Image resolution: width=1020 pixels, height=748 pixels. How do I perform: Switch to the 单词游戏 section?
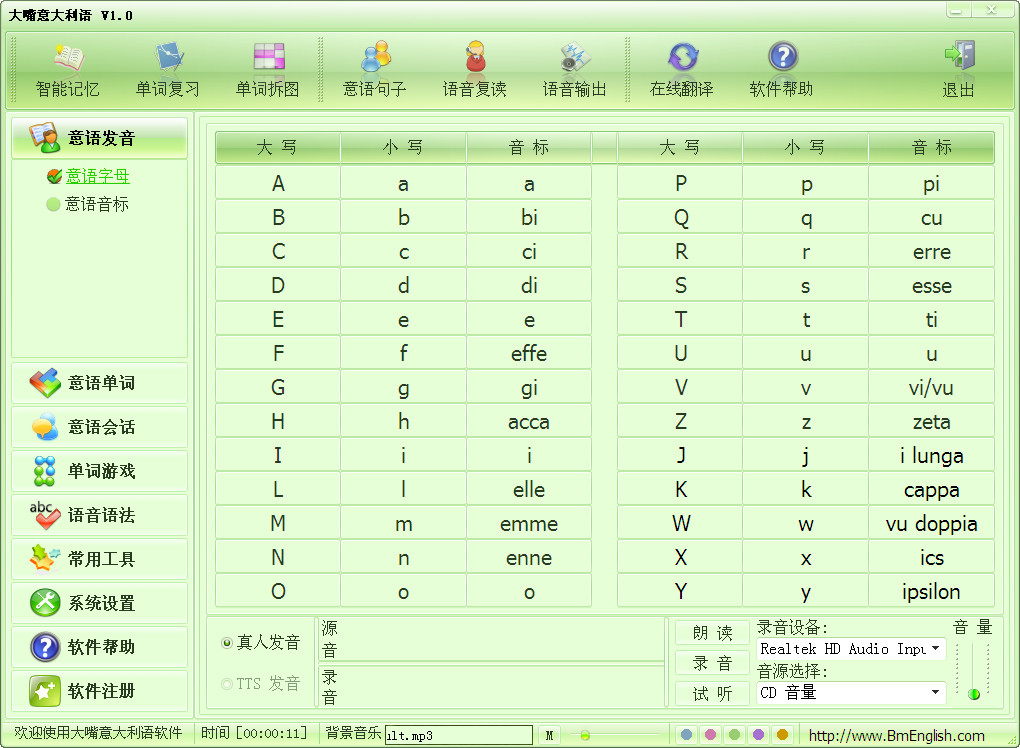tap(97, 470)
